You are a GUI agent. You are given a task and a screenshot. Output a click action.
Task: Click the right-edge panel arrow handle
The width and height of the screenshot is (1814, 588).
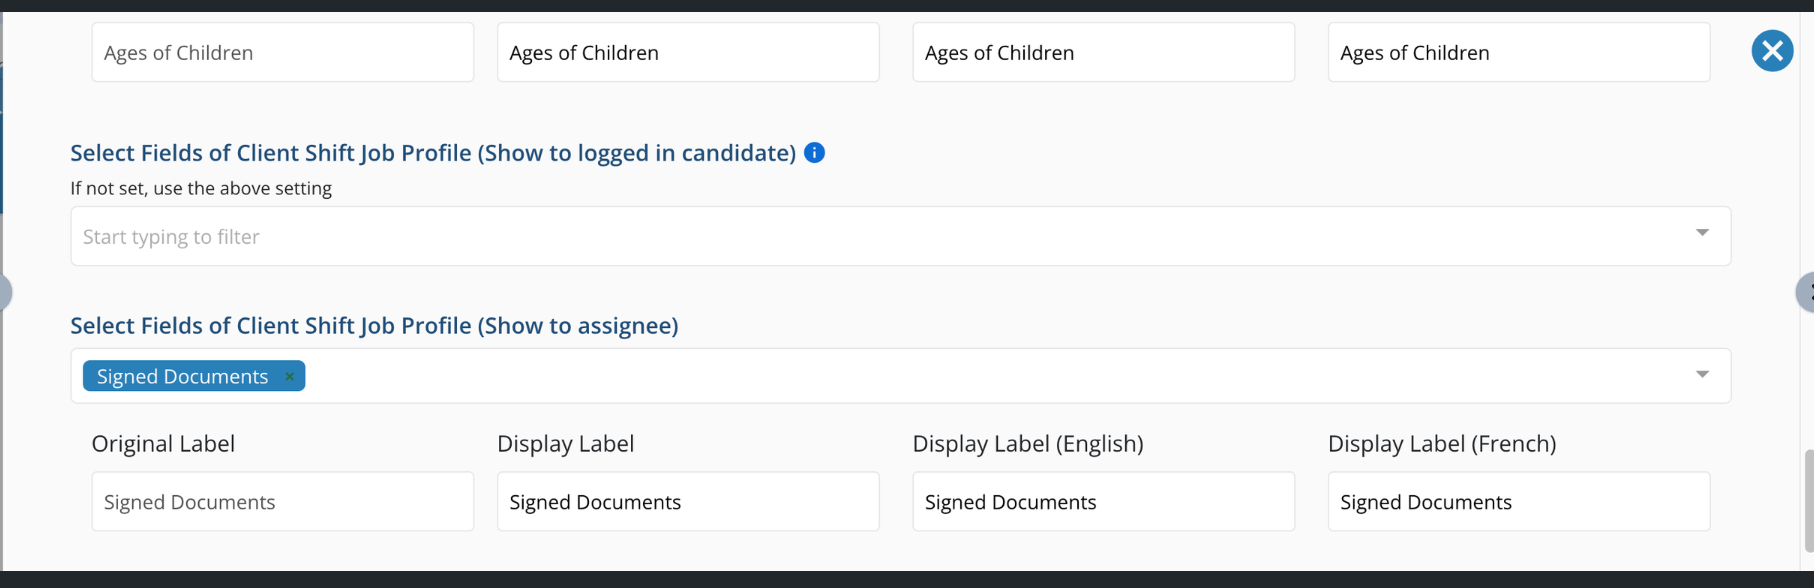[1806, 292]
